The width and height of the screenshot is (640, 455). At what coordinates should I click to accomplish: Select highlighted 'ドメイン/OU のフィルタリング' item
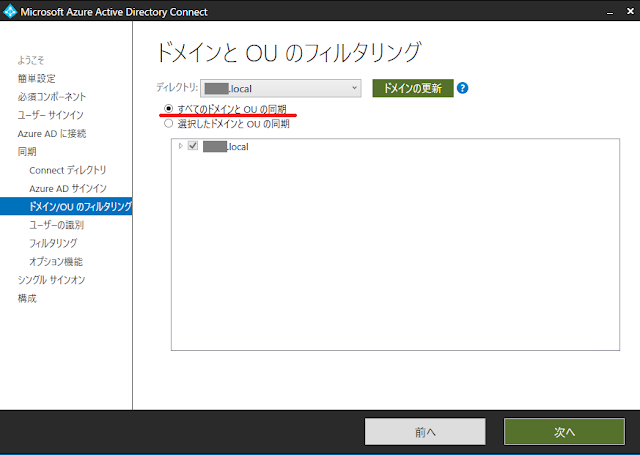click(66, 206)
